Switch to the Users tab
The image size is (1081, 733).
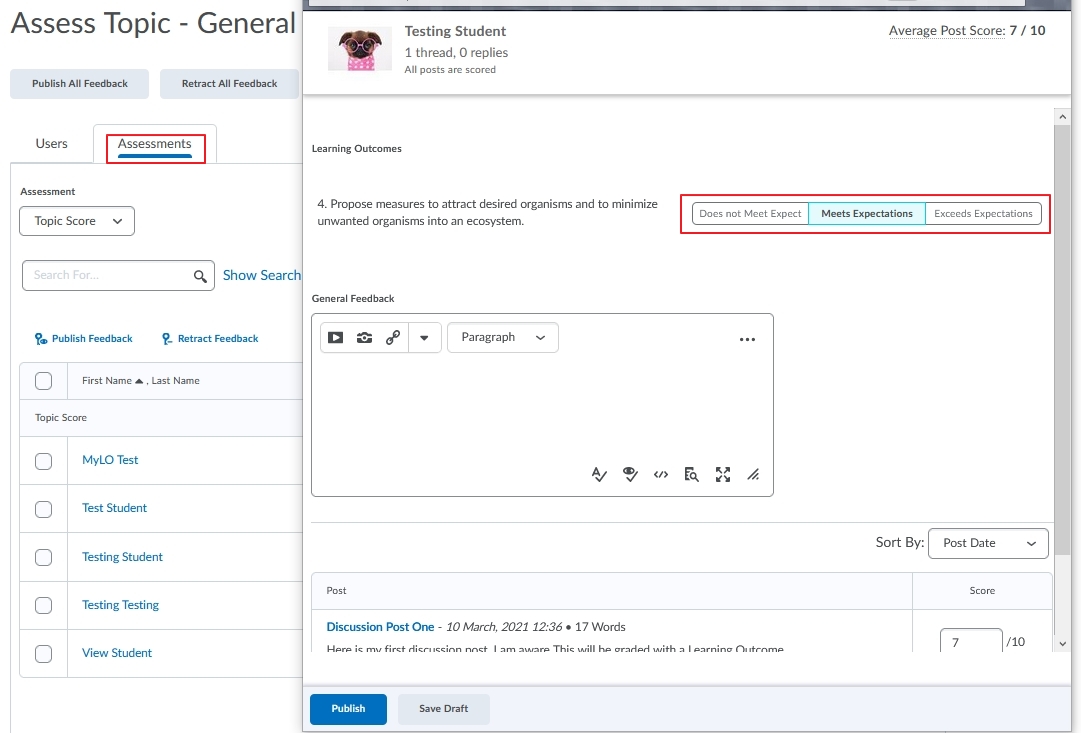52,143
